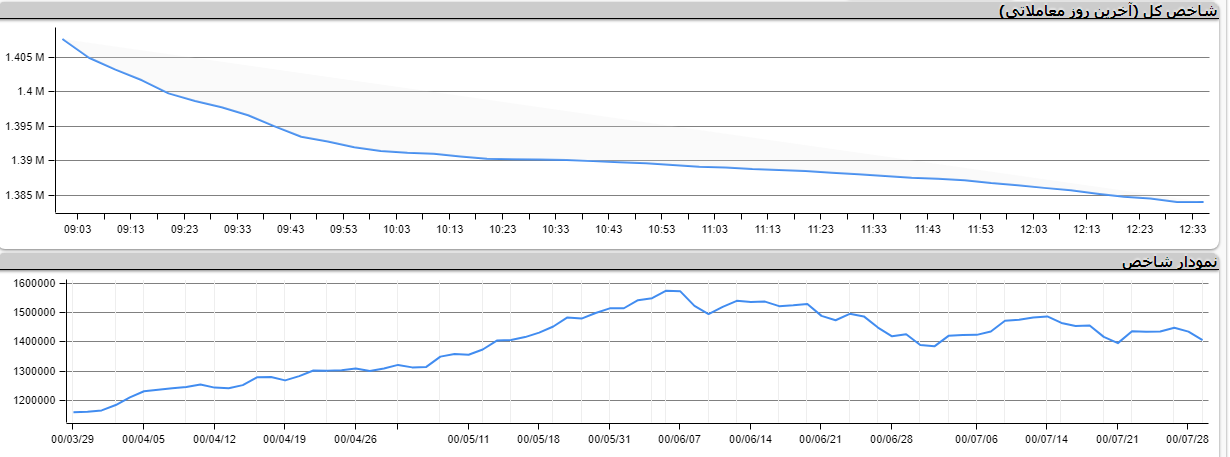Click the 'نمودار شاخص' panel header title
The image size is (1230, 457).
click(x=1170, y=262)
